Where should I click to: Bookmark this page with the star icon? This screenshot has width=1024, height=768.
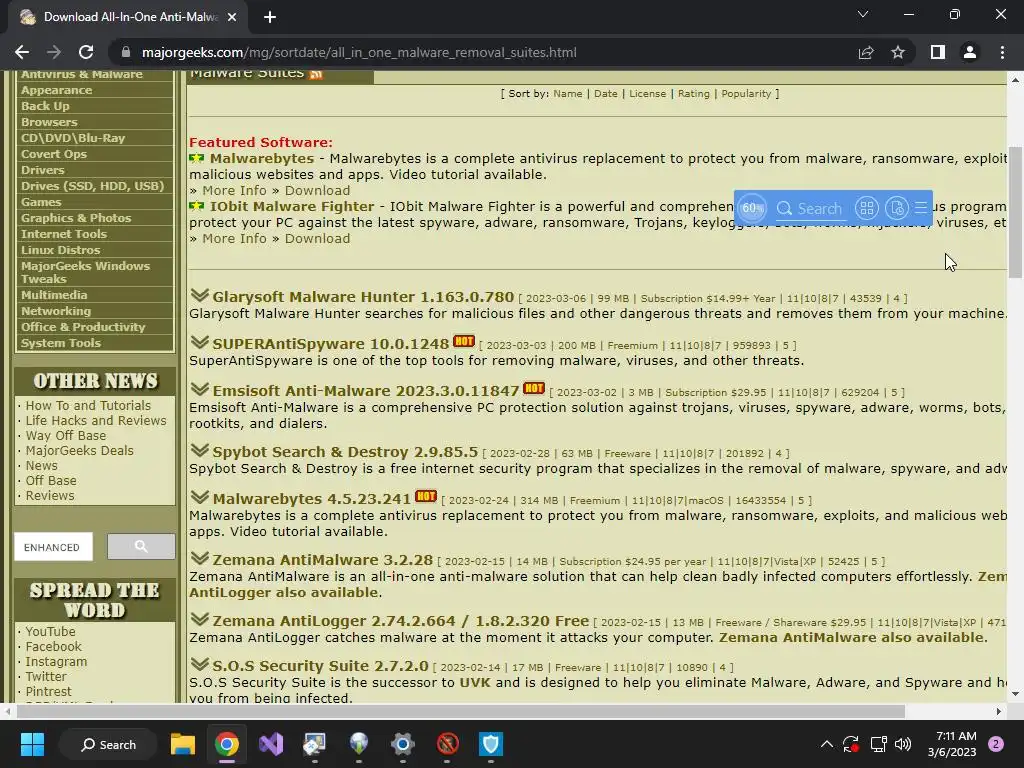pyautogui.click(x=898, y=52)
